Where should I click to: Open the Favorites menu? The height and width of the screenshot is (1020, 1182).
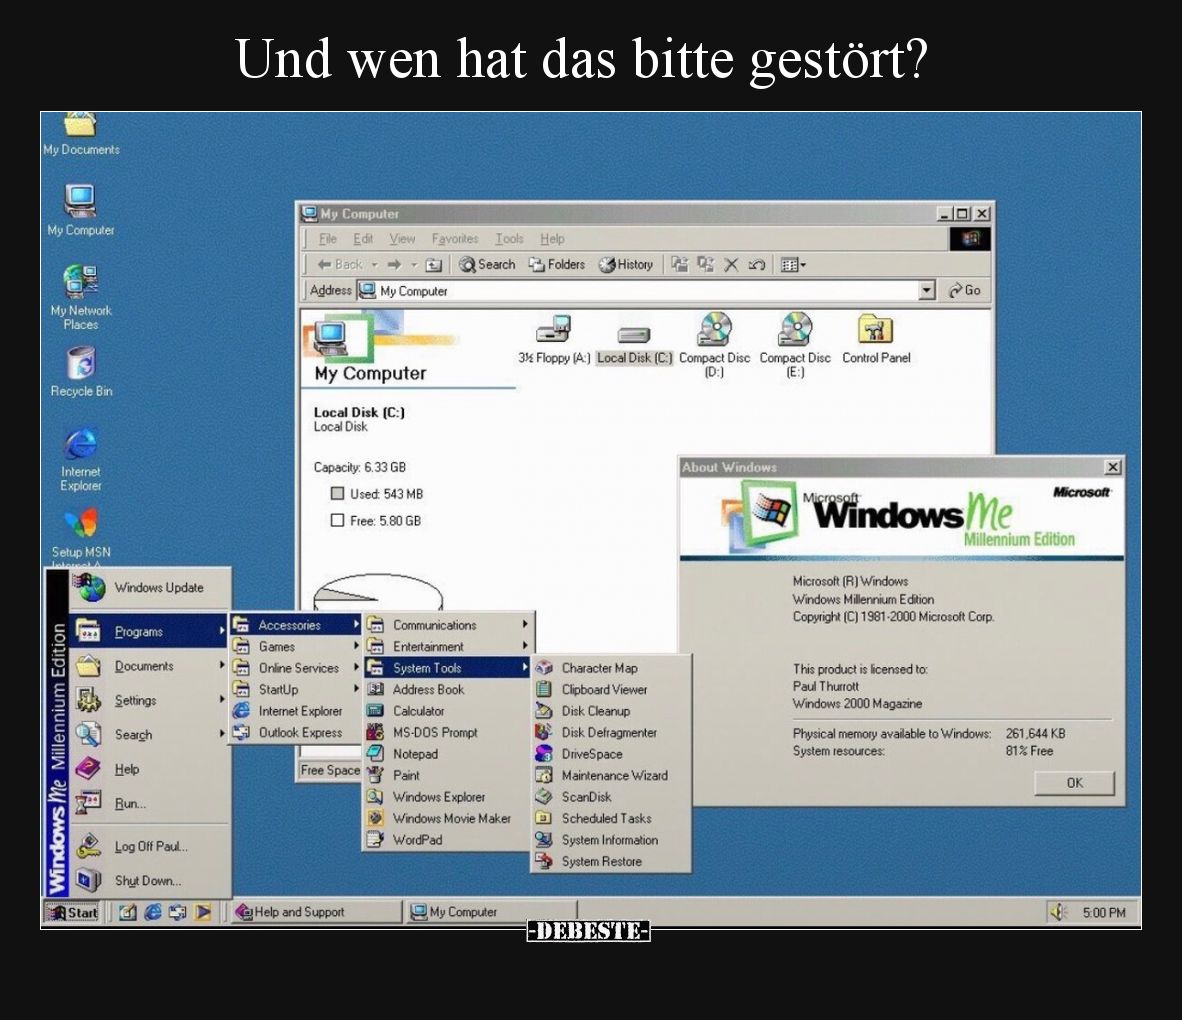[455, 239]
